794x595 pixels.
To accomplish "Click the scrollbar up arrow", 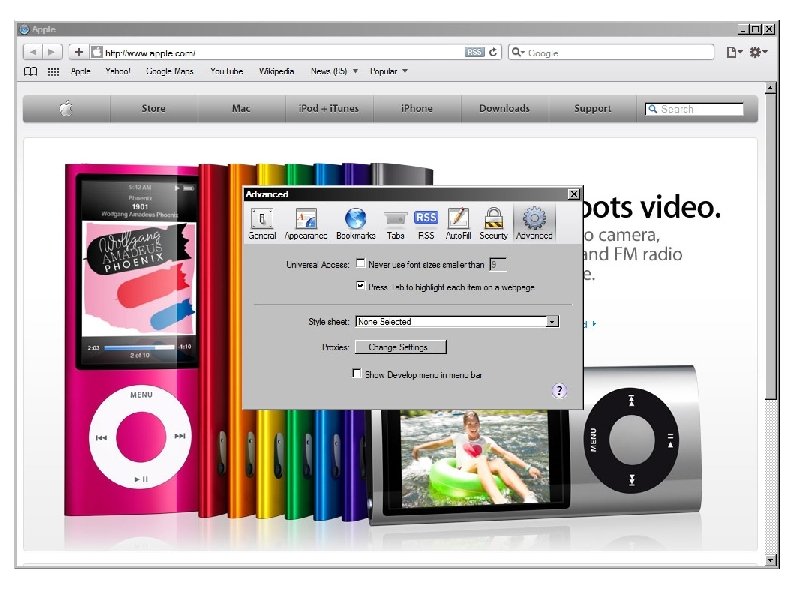I will coord(770,88).
